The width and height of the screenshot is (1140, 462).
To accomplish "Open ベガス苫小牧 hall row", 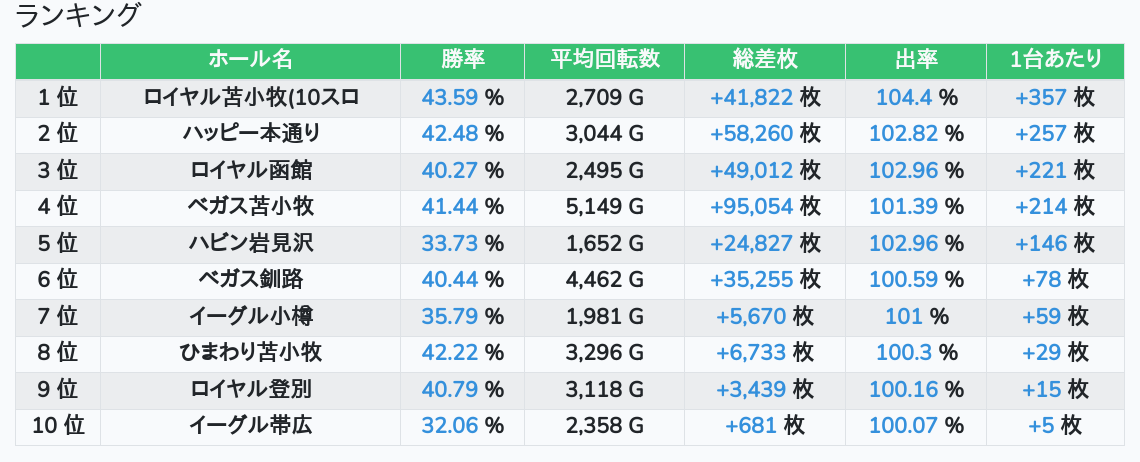I will tap(250, 206).
